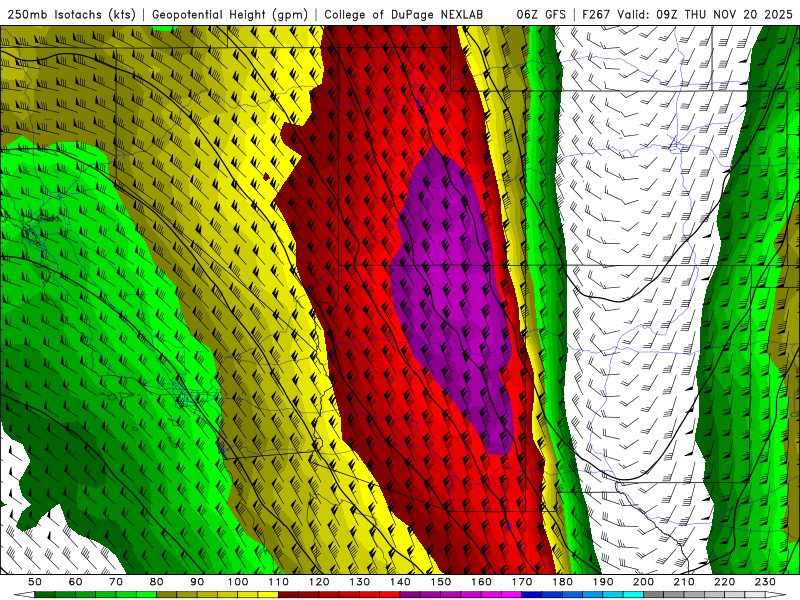Click the 150 knot legend label

(x=441, y=582)
